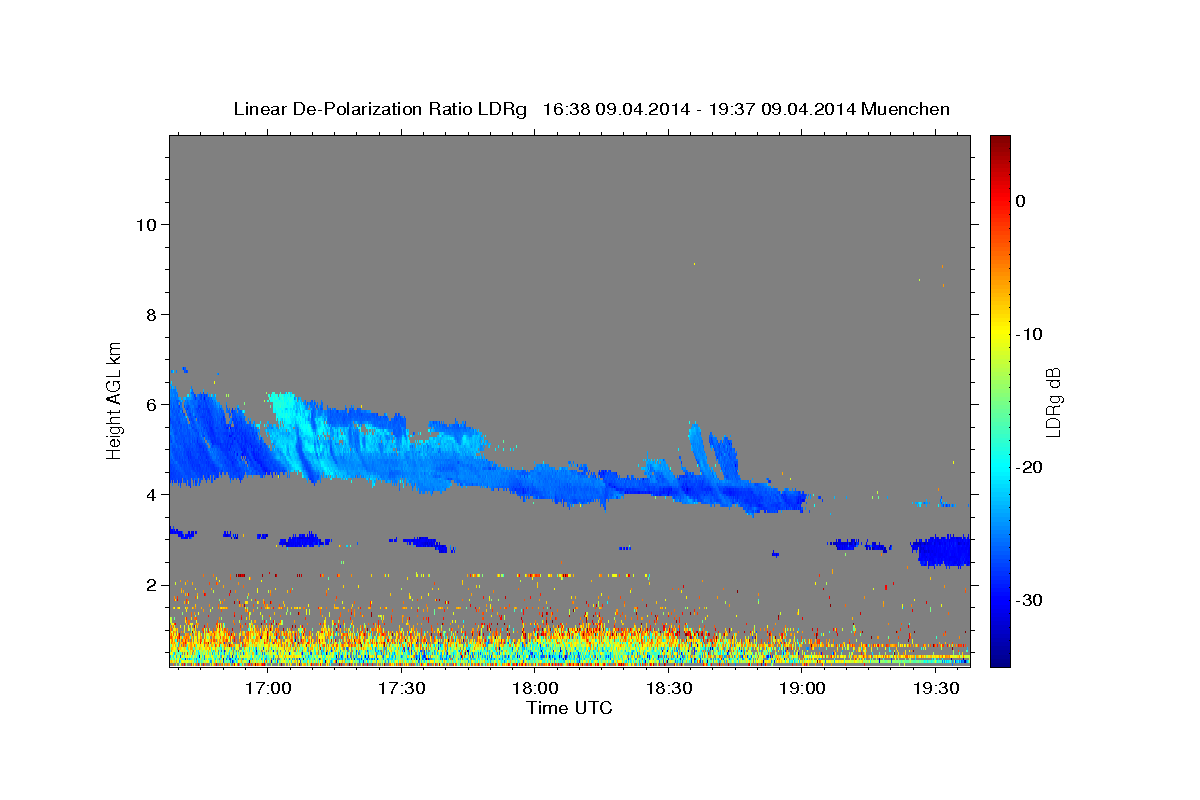Click the colorbar value label -10
The width and height of the screenshot is (1200, 800).
pos(1030,334)
